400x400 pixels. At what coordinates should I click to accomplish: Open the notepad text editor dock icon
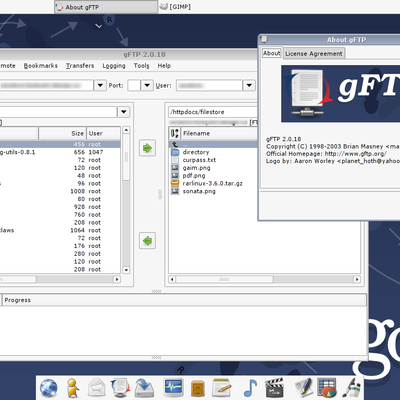click(x=222, y=388)
